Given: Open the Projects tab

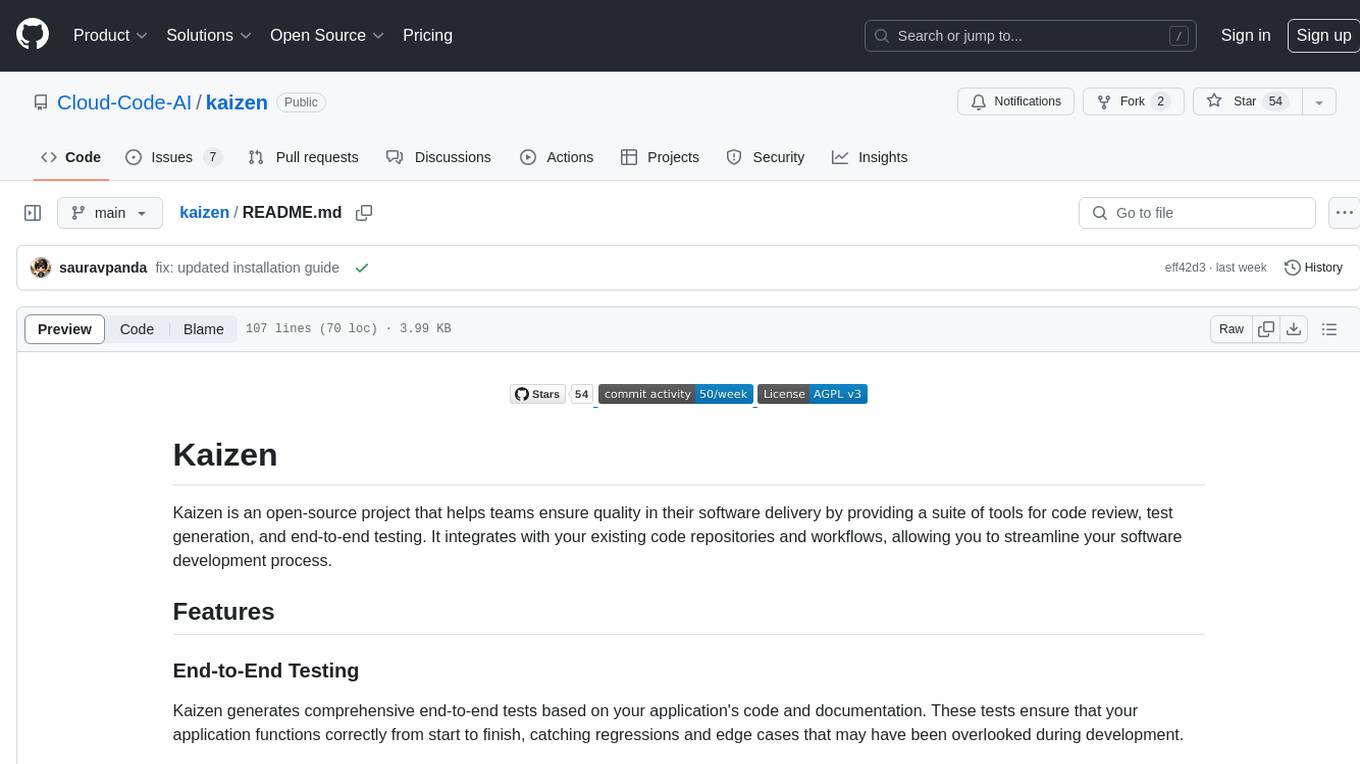Looking at the screenshot, I should tap(660, 157).
